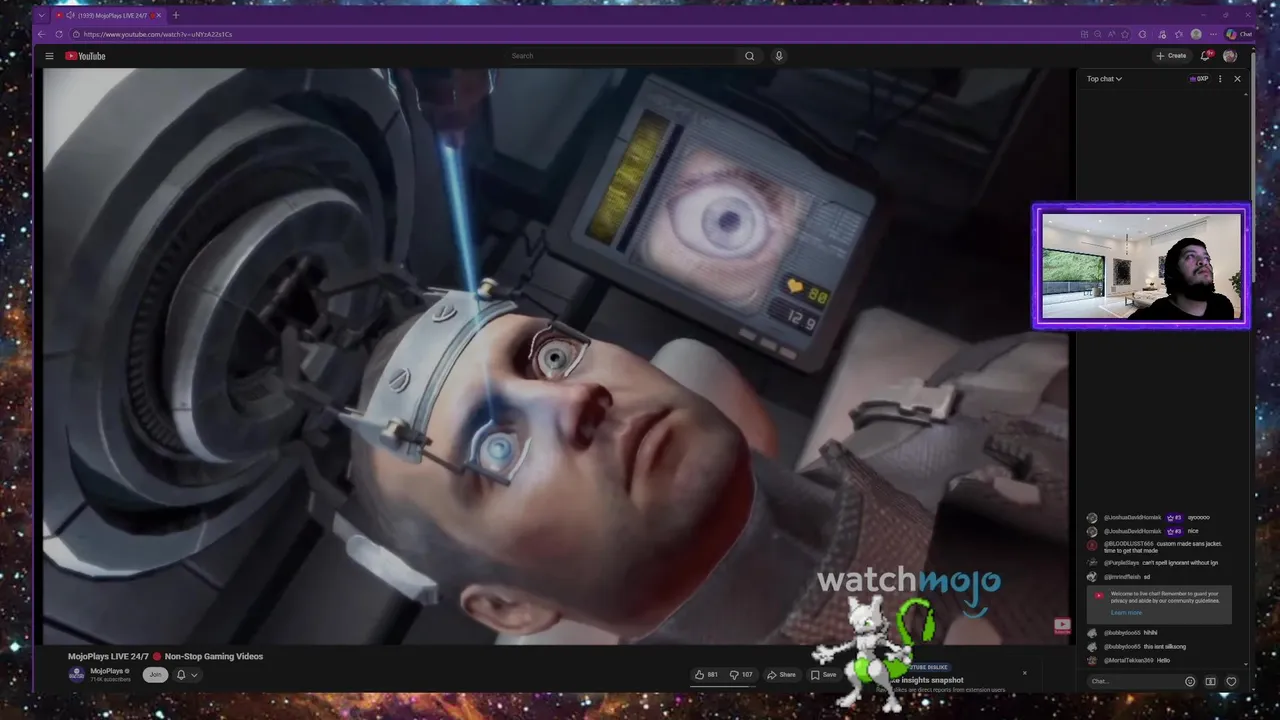Image resolution: width=1280 pixels, height=720 pixels.
Task: Click the Join channel button
Action: (154, 675)
